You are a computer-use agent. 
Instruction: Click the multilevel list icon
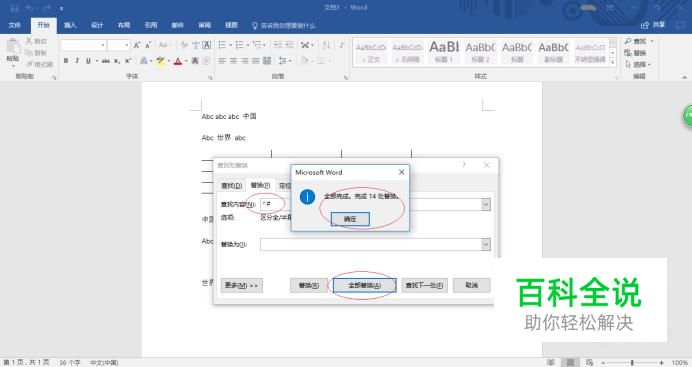tap(257, 45)
